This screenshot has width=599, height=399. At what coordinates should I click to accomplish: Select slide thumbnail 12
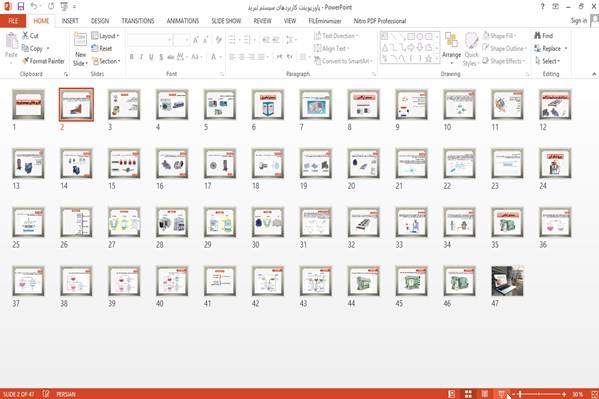click(555, 104)
